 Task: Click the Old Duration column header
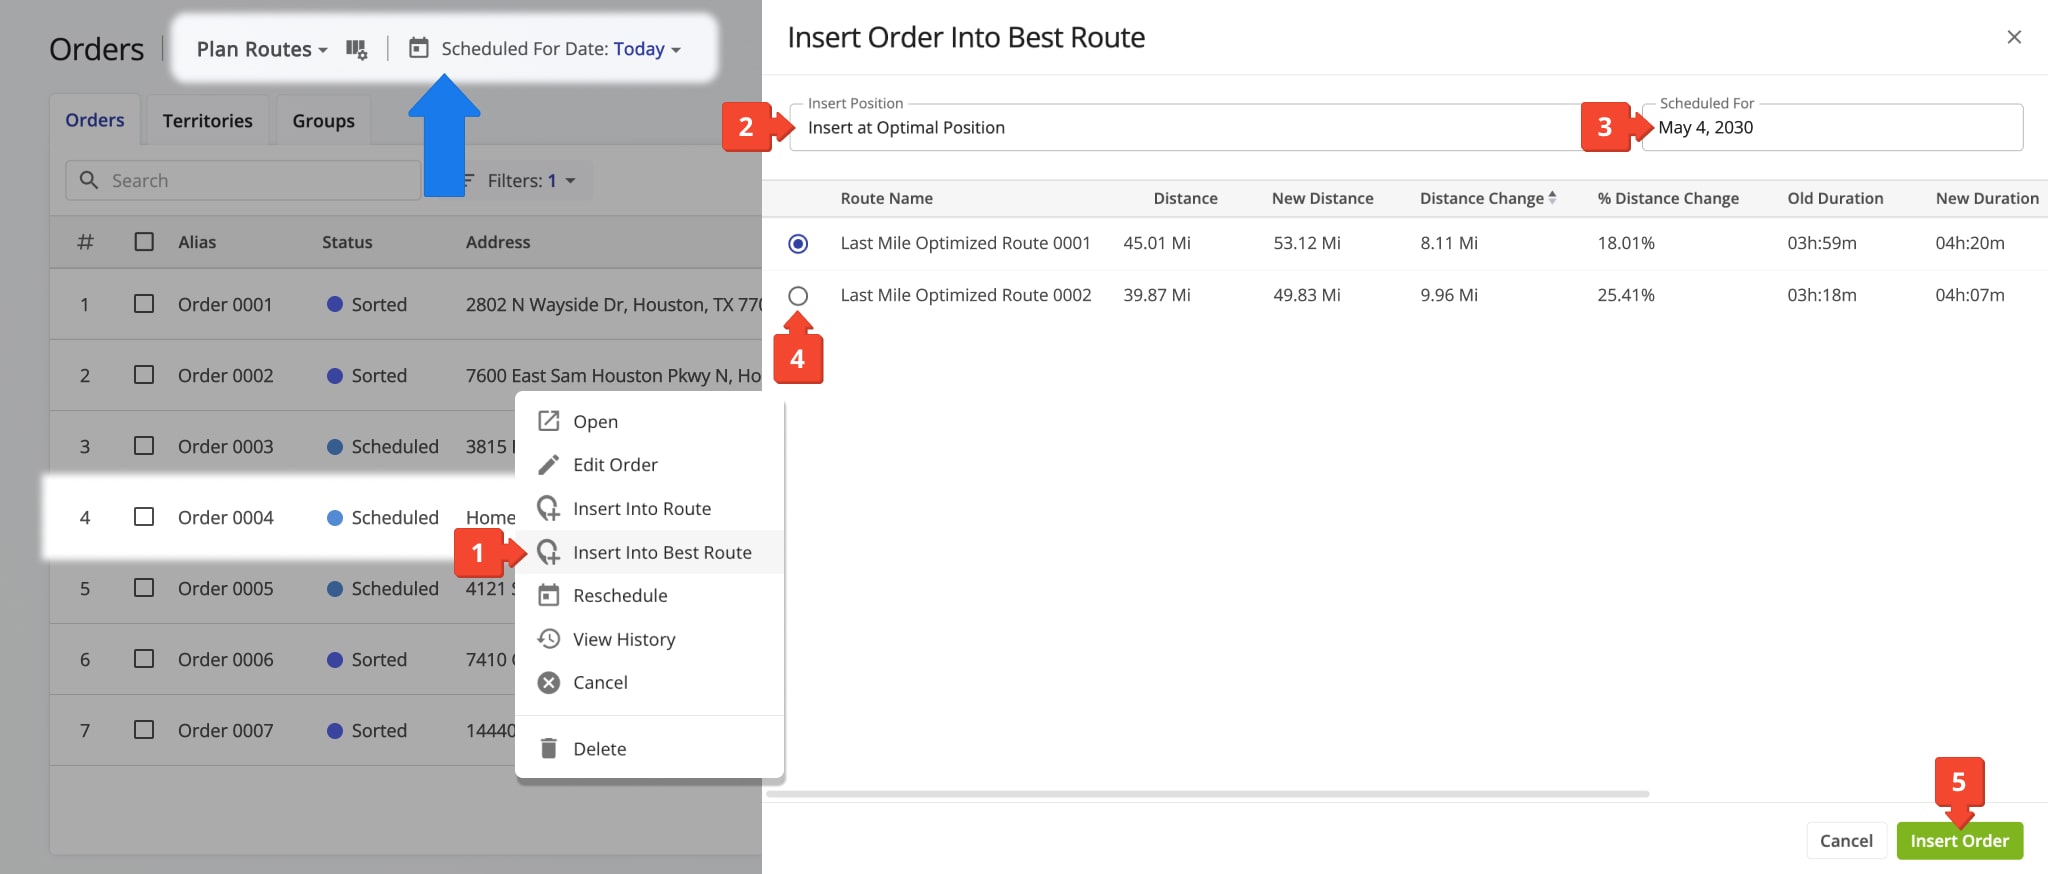click(x=1835, y=198)
